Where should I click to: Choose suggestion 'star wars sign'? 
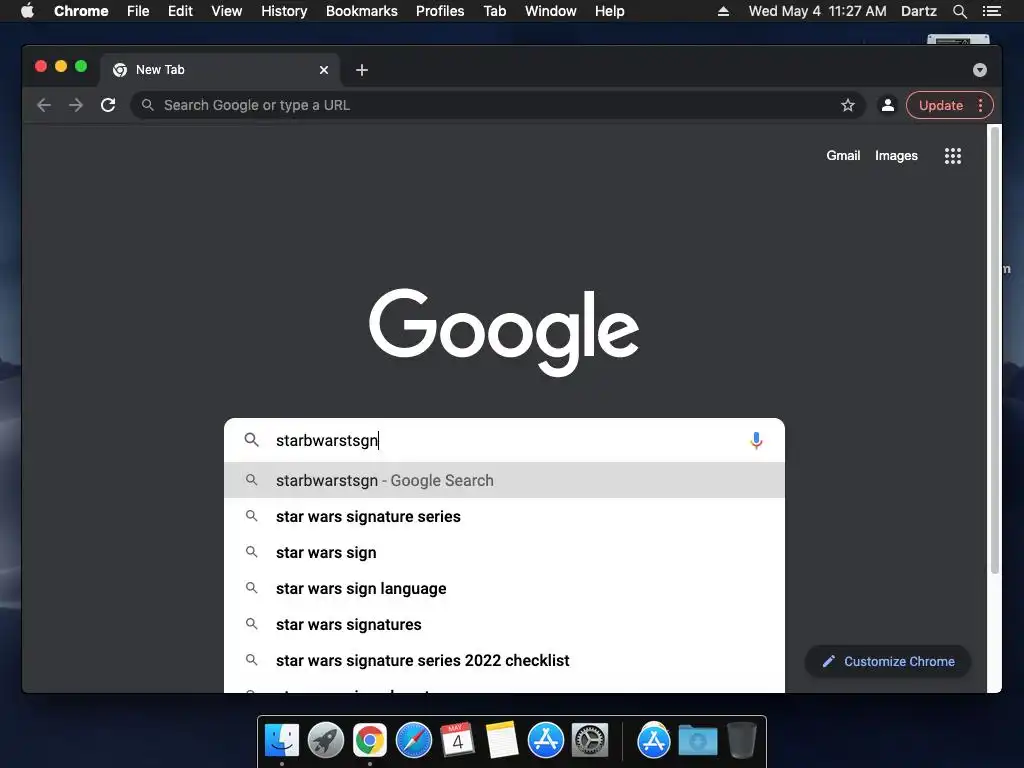[x=504, y=552]
